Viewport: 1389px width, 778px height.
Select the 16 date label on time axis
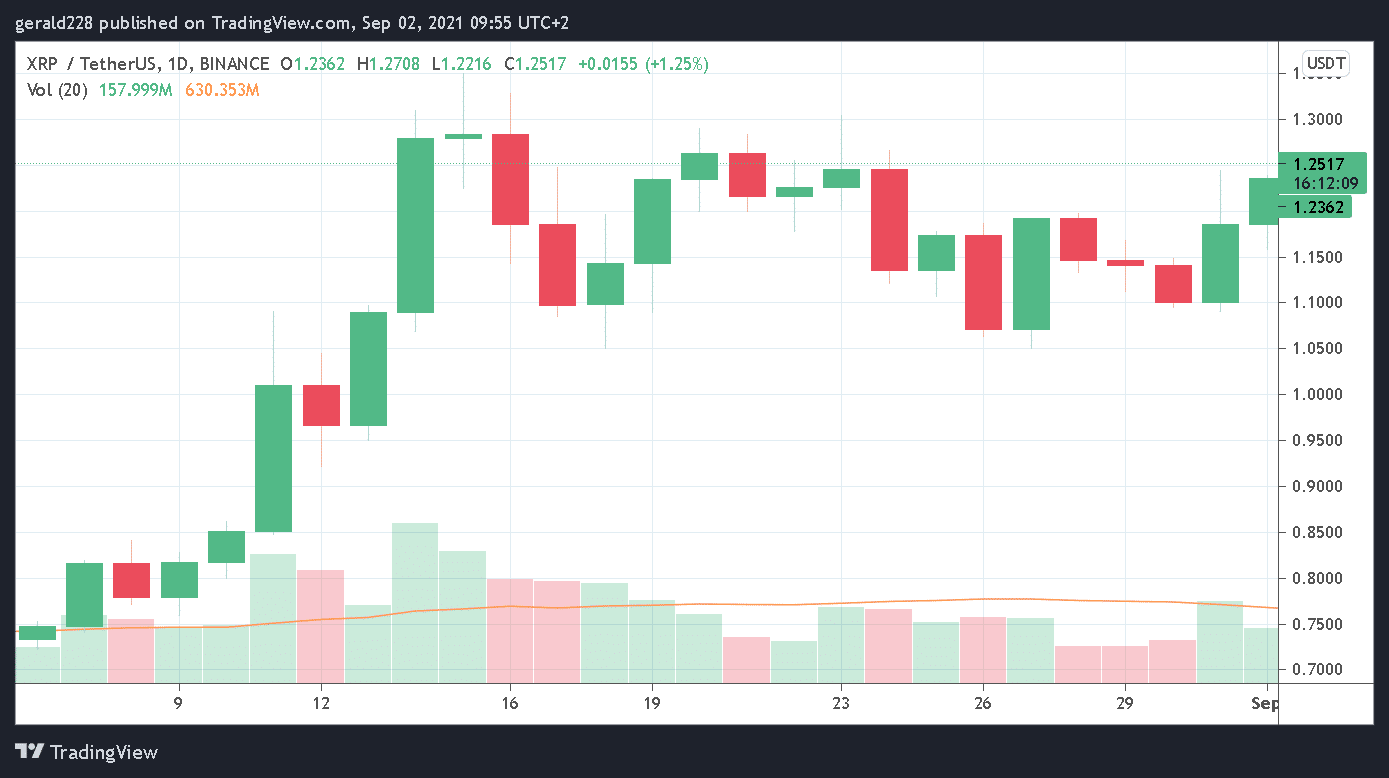click(510, 703)
